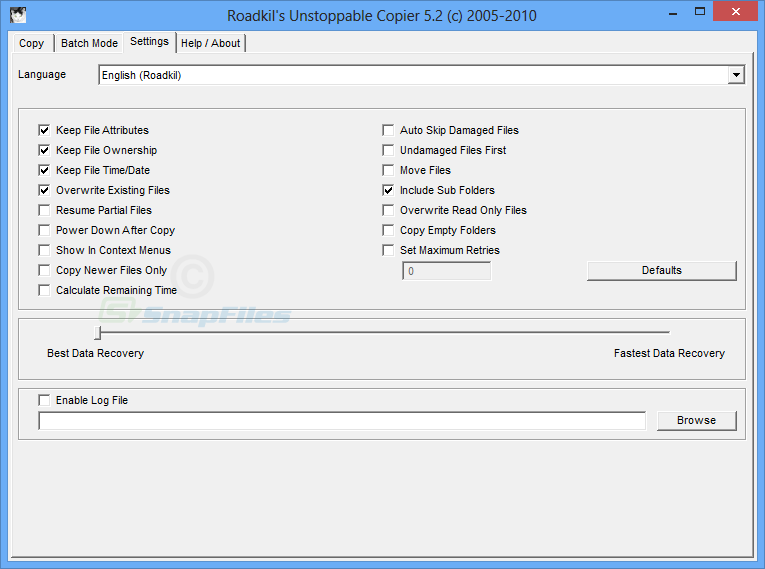This screenshot has width=765, height=569.
Task: Check Auto Skip Damaged Files
Action: pos(388,130)
